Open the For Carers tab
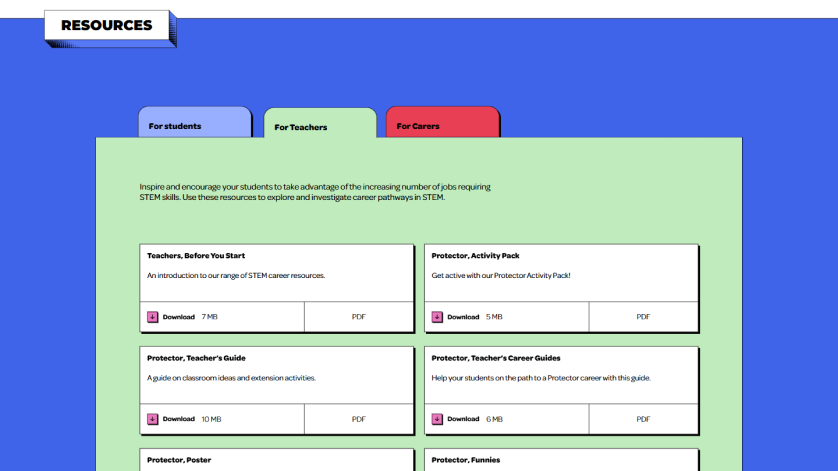The height and width of the screenshot is (471, 838). (443, 122)
